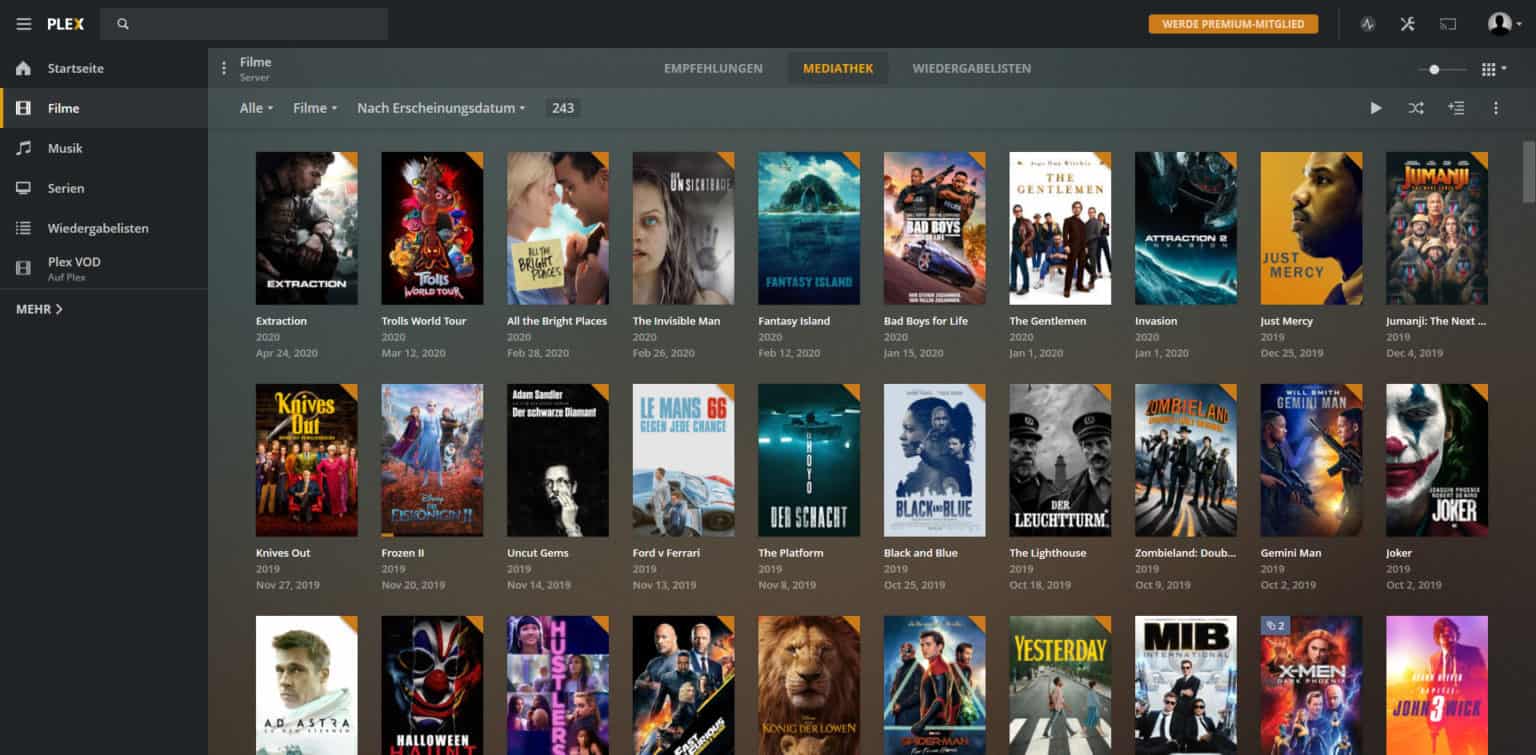Click the cast to device icon
The image size is (1536, 755).
(1448, 24)
